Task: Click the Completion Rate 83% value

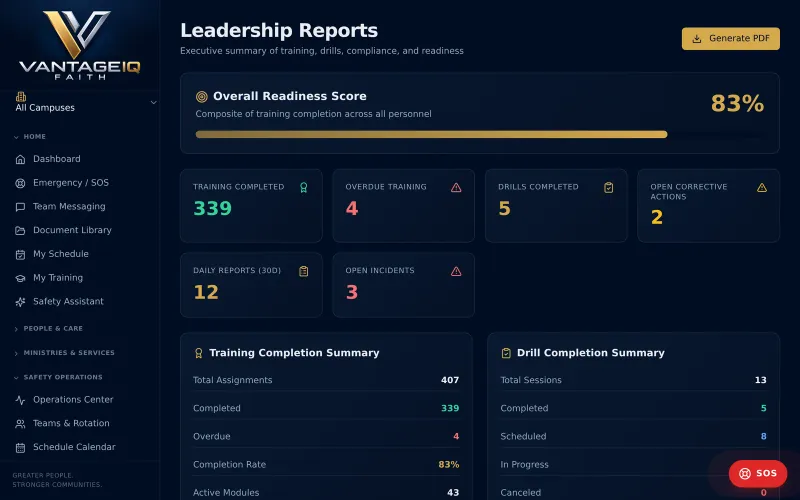Action: [x=448, y=465]
